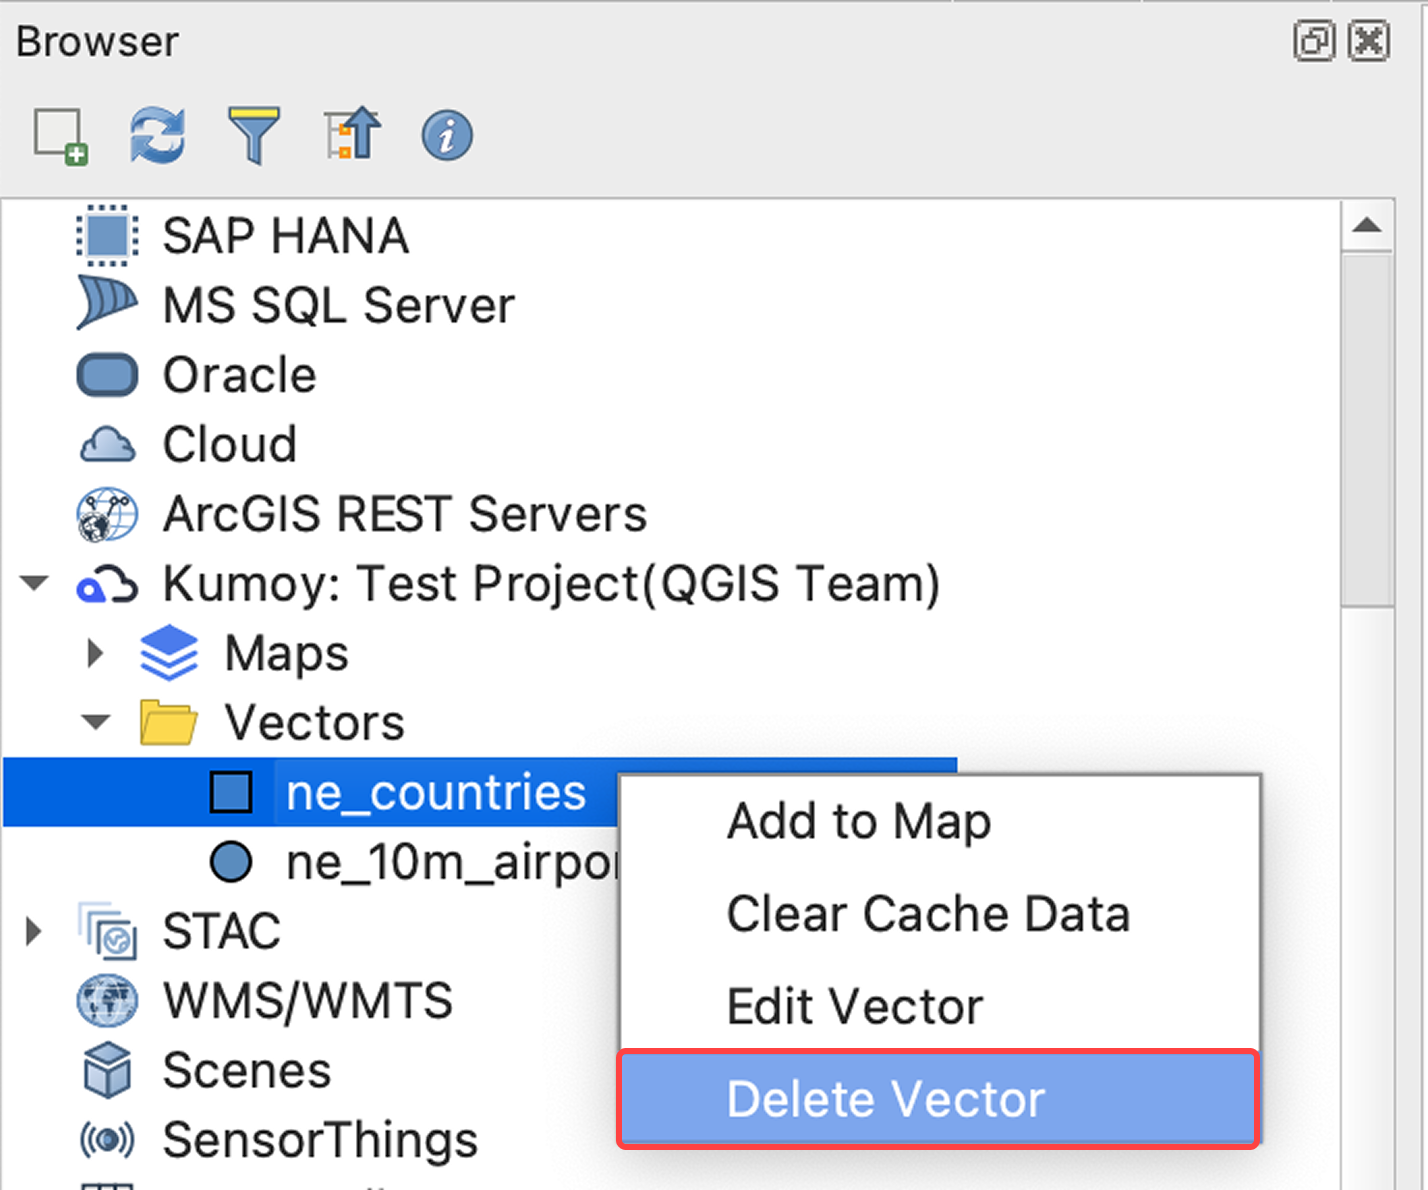Select the Cloud entry in browser
The image size is (1428, 1190).
click(x=229, y=445)
